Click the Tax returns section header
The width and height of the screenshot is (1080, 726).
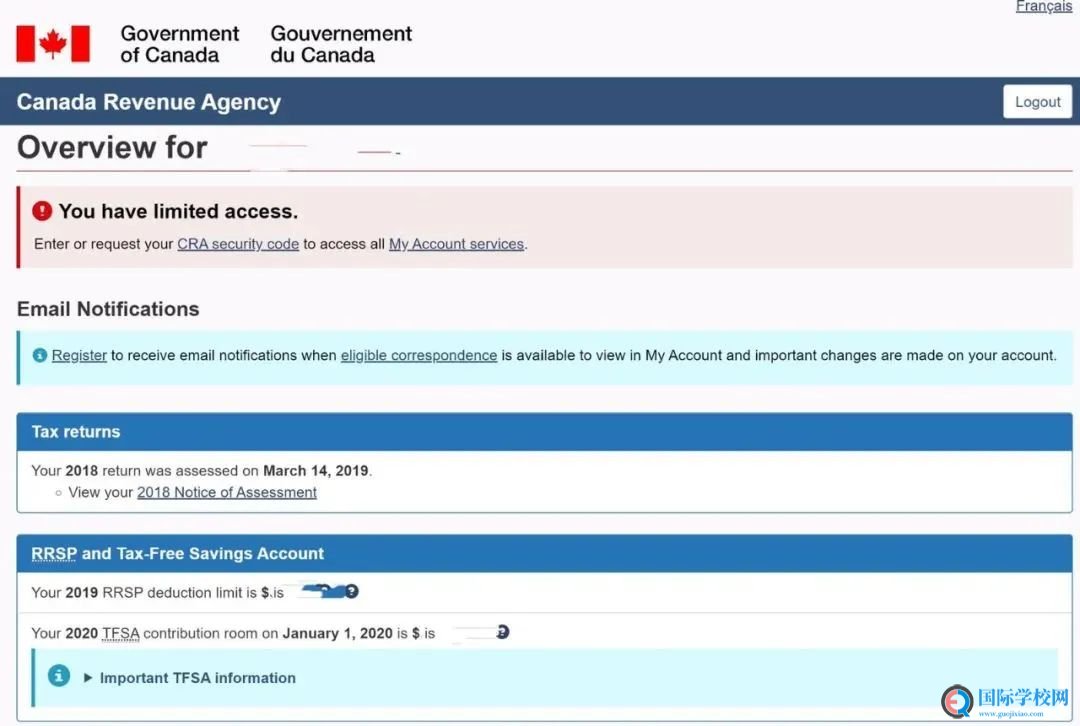(x=544, y=432)
